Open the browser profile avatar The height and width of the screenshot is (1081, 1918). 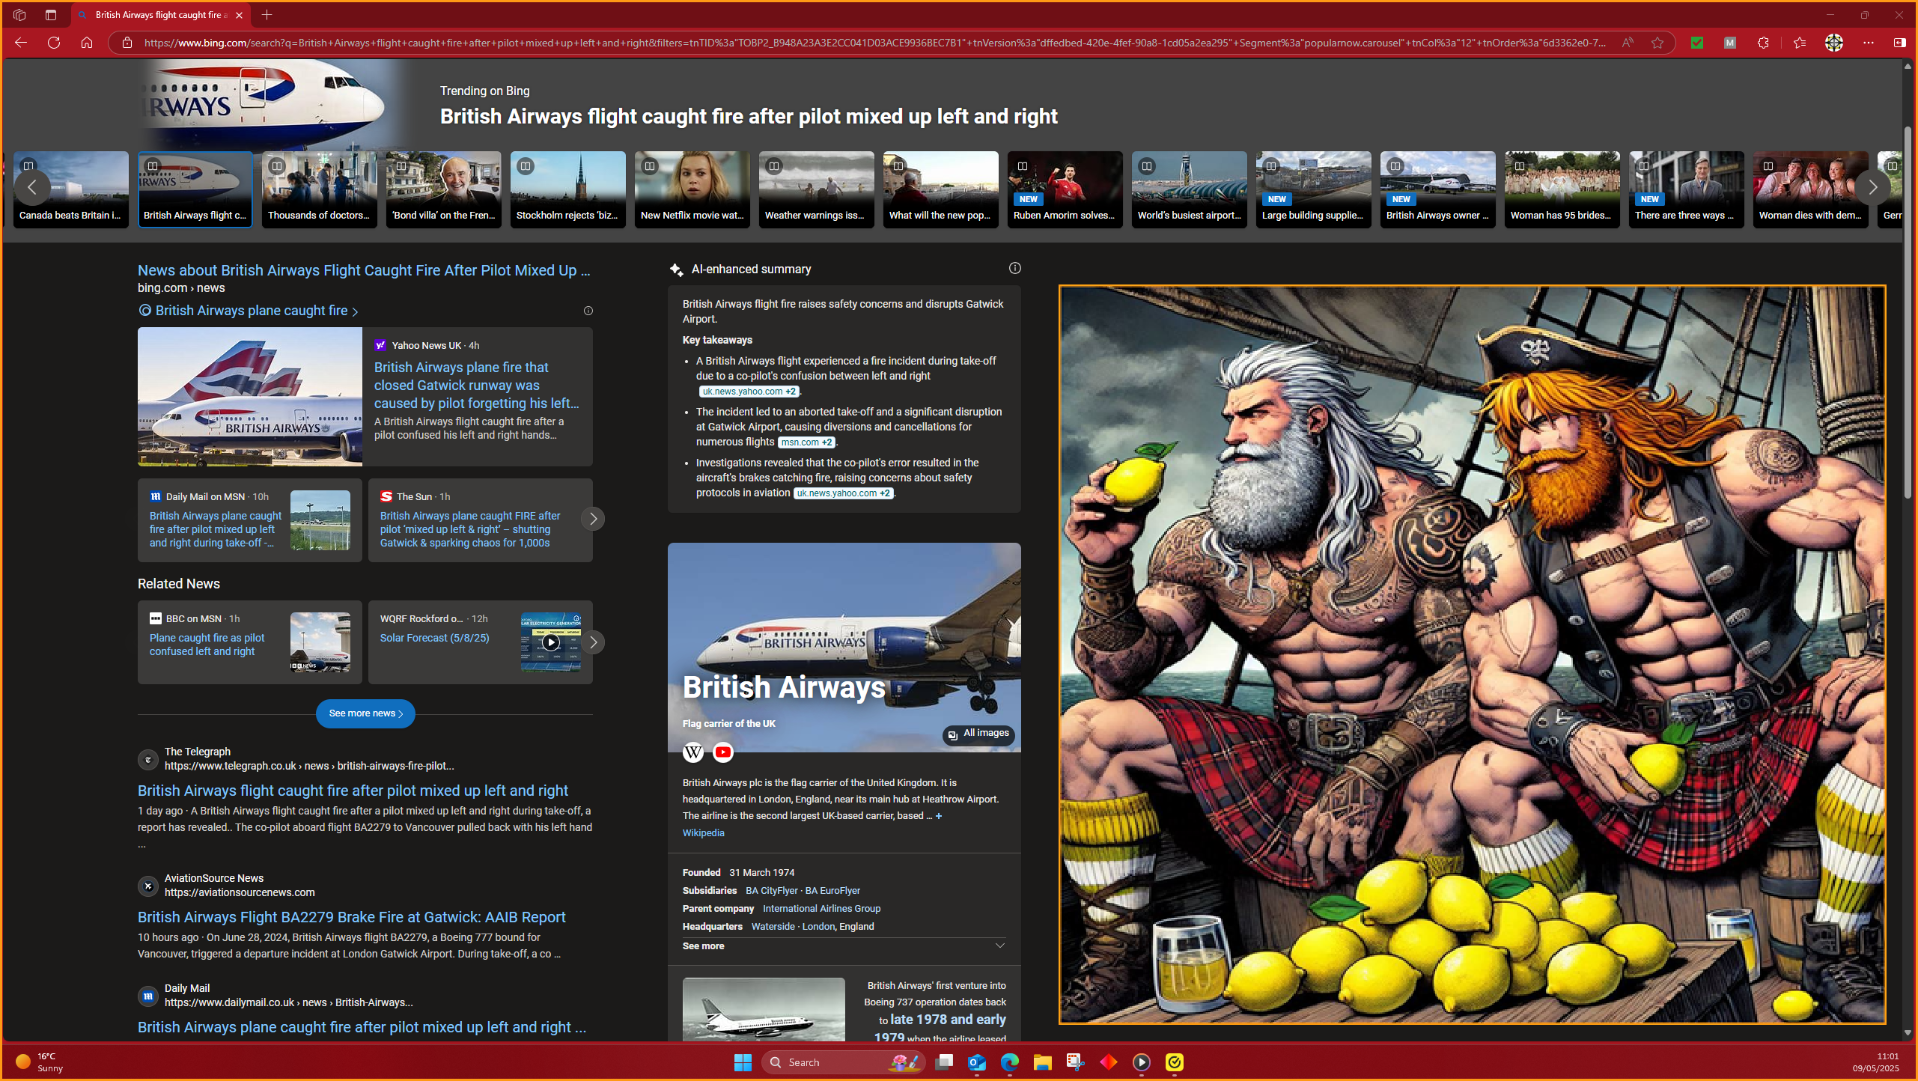click(1834, 42)
